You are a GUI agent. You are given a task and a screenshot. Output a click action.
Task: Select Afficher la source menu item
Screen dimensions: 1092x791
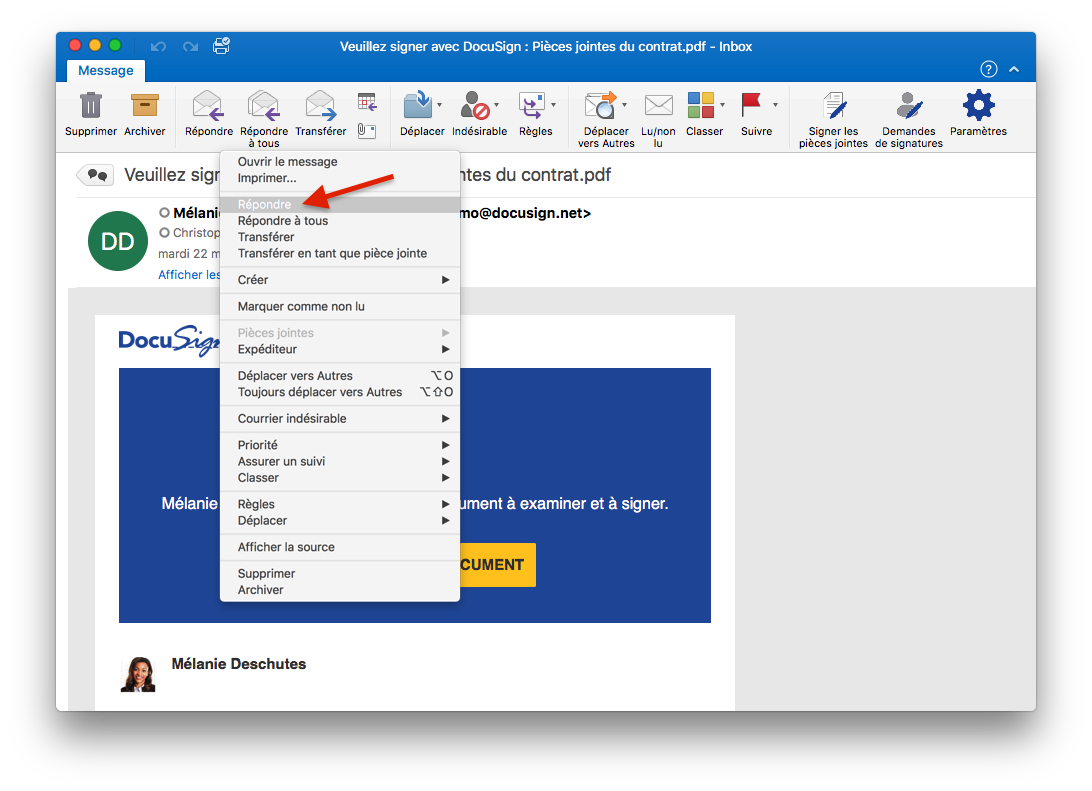[x=286, y=547]
